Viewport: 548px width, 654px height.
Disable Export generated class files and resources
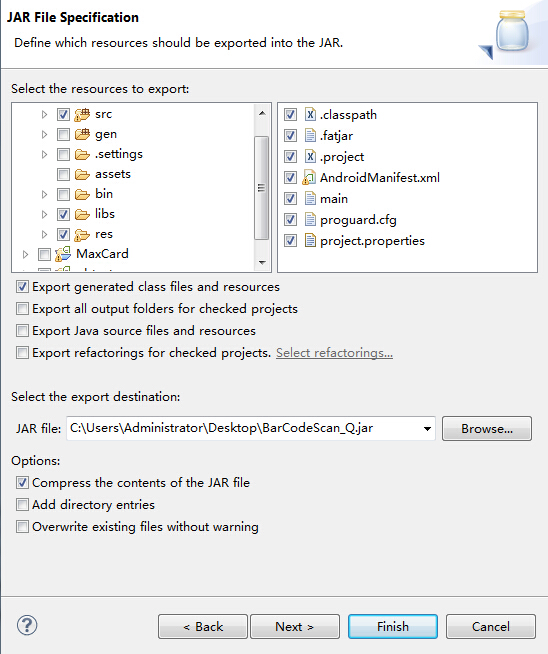(x=22, y=287)
